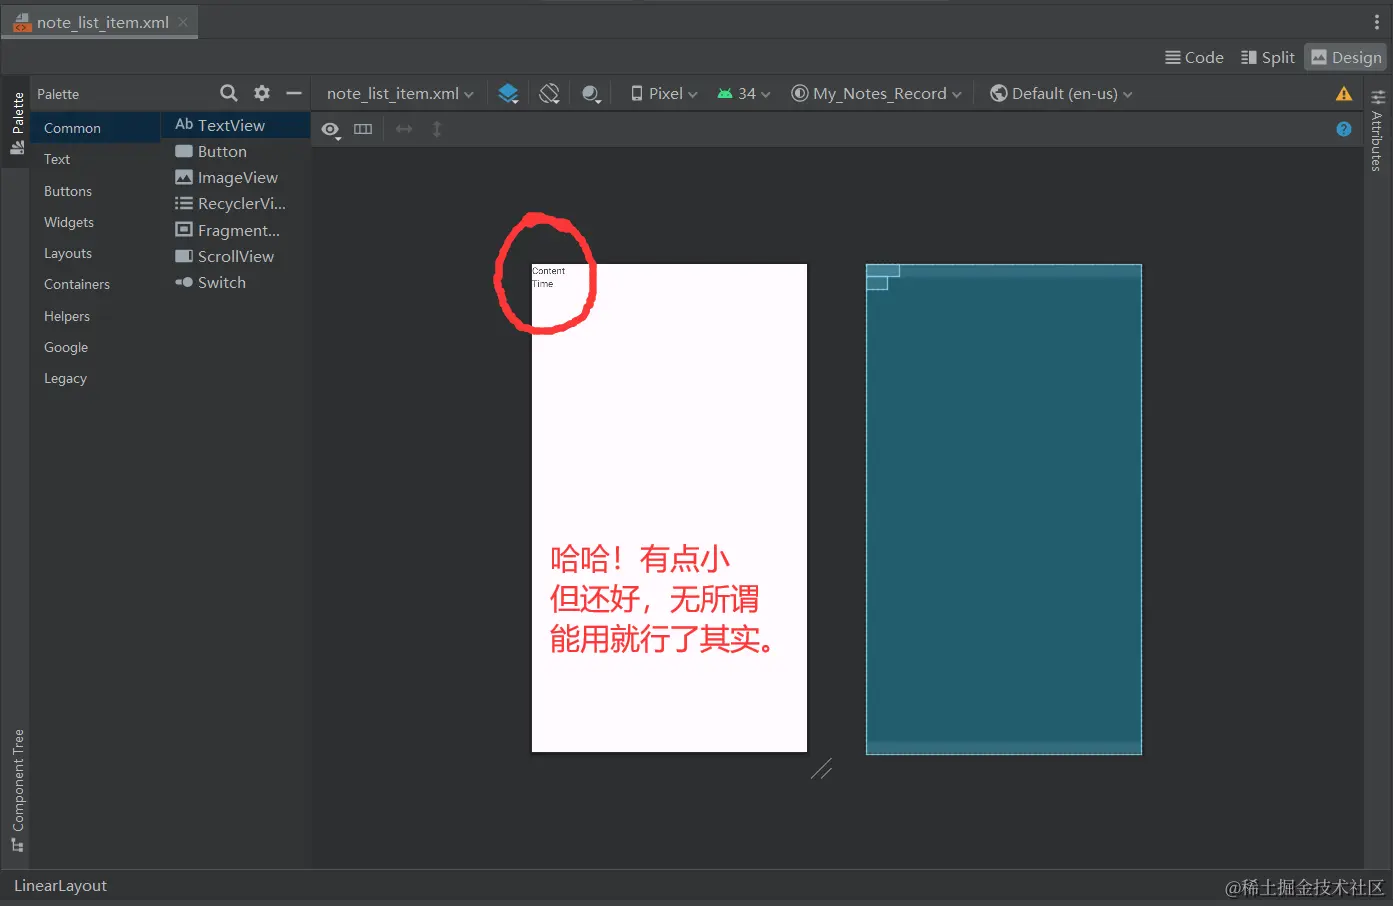Select Content TextView in design preview

click(548, 271)
